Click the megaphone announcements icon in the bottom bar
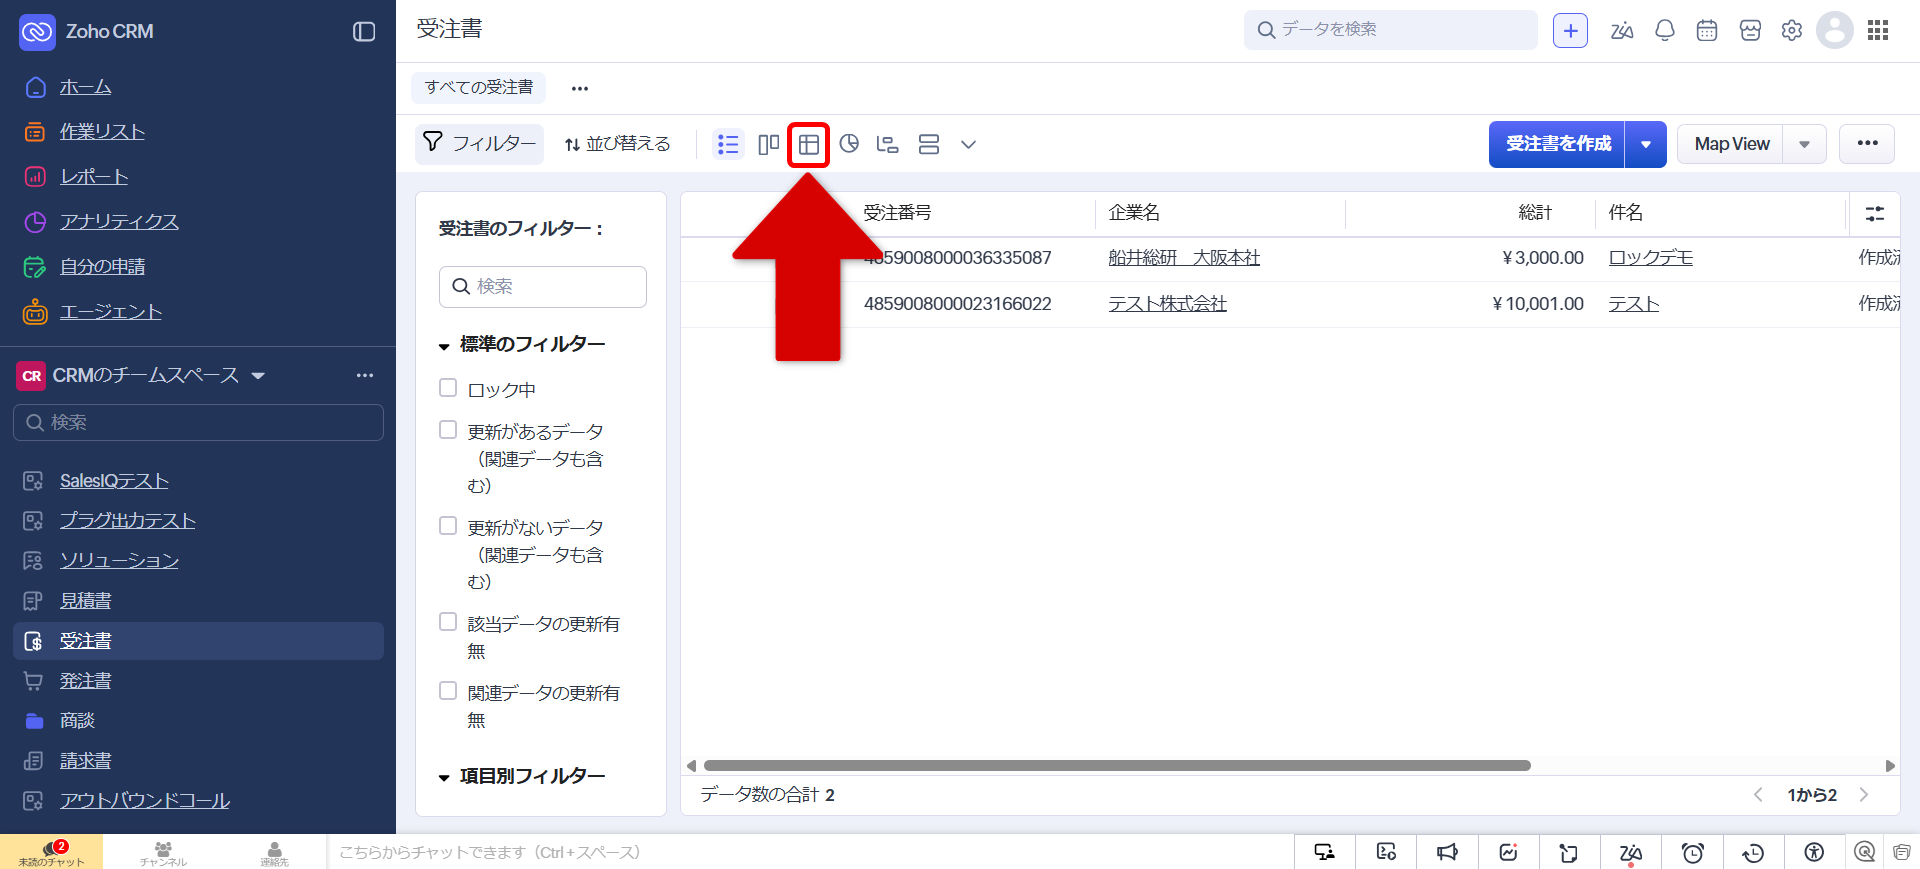Image resolution: width=1920 pixels, height=869 pixels. pos(1447,852)
